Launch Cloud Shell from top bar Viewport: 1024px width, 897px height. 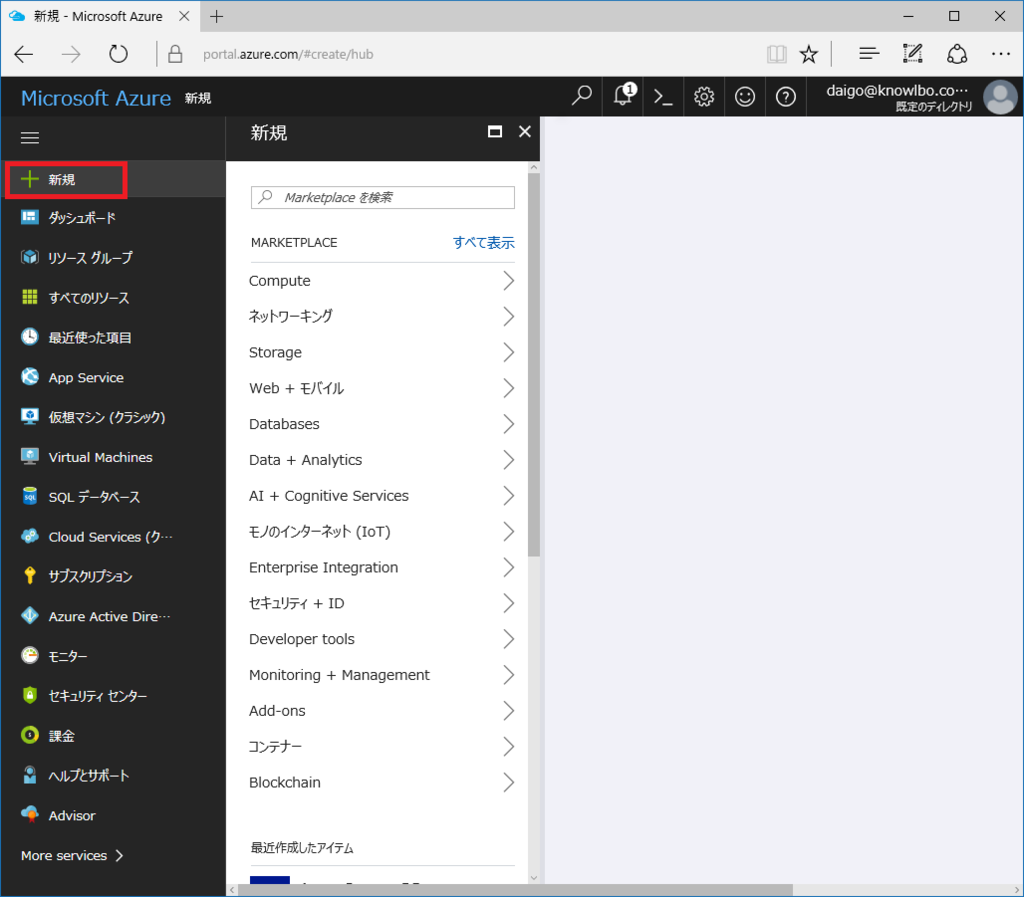663,97
